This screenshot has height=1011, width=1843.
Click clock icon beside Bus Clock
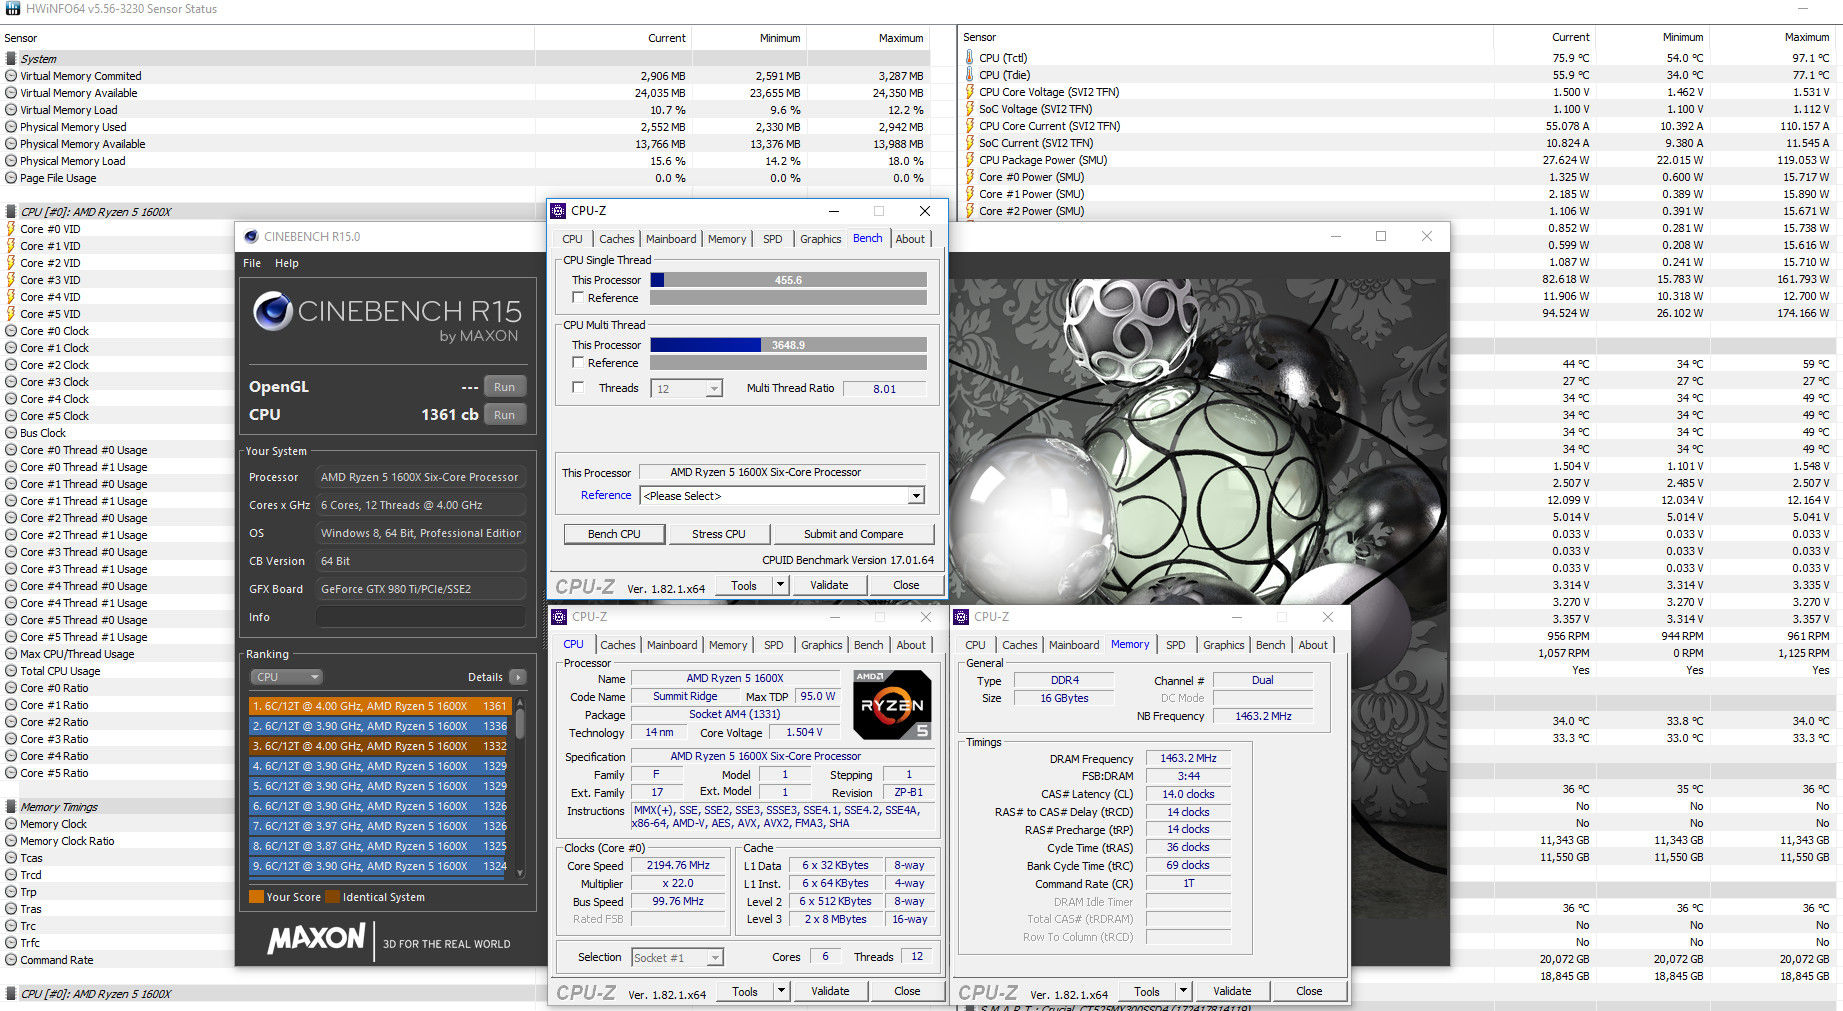pos(11,433)
